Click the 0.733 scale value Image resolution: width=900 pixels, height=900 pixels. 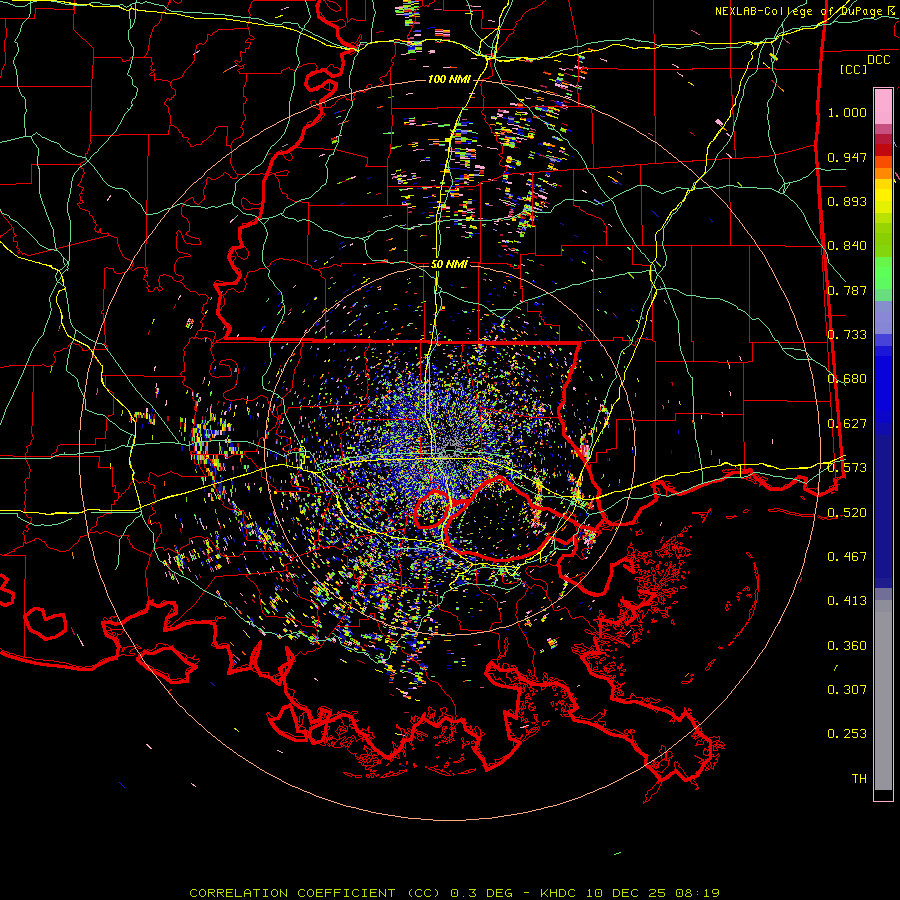click(x=847, y=335)
